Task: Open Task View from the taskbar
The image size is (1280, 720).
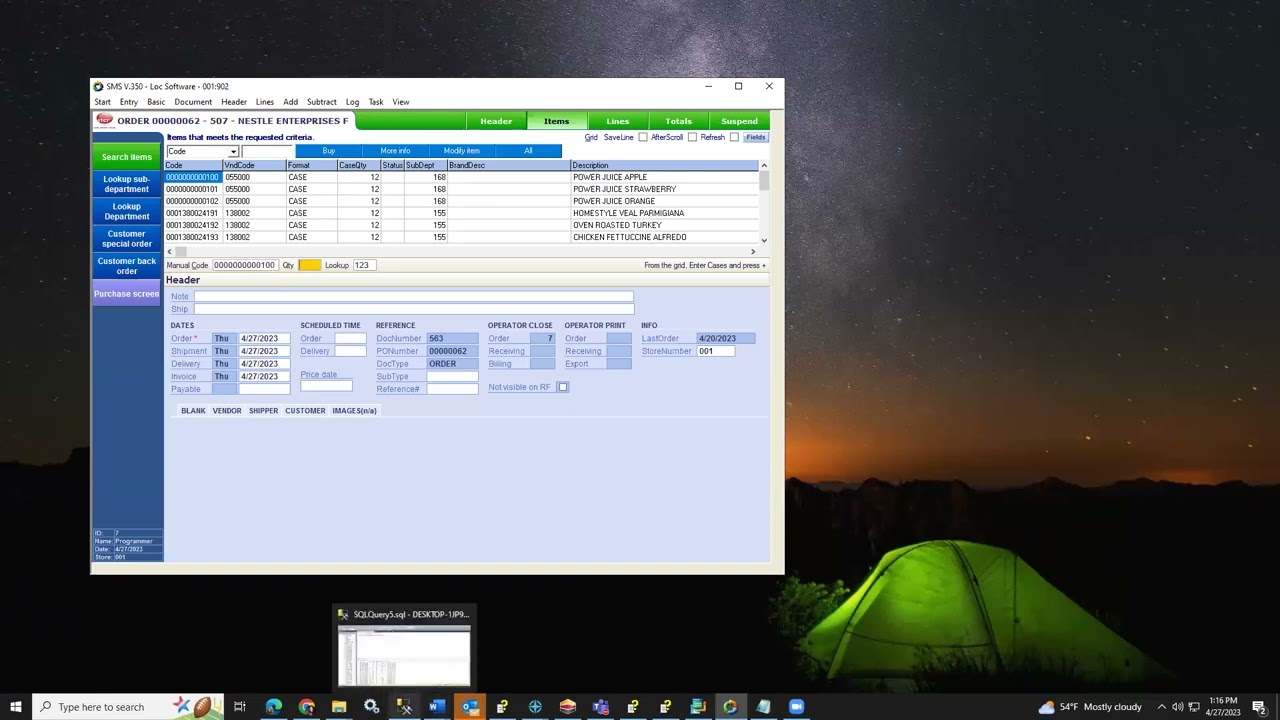Action: [x=240, y=707]
